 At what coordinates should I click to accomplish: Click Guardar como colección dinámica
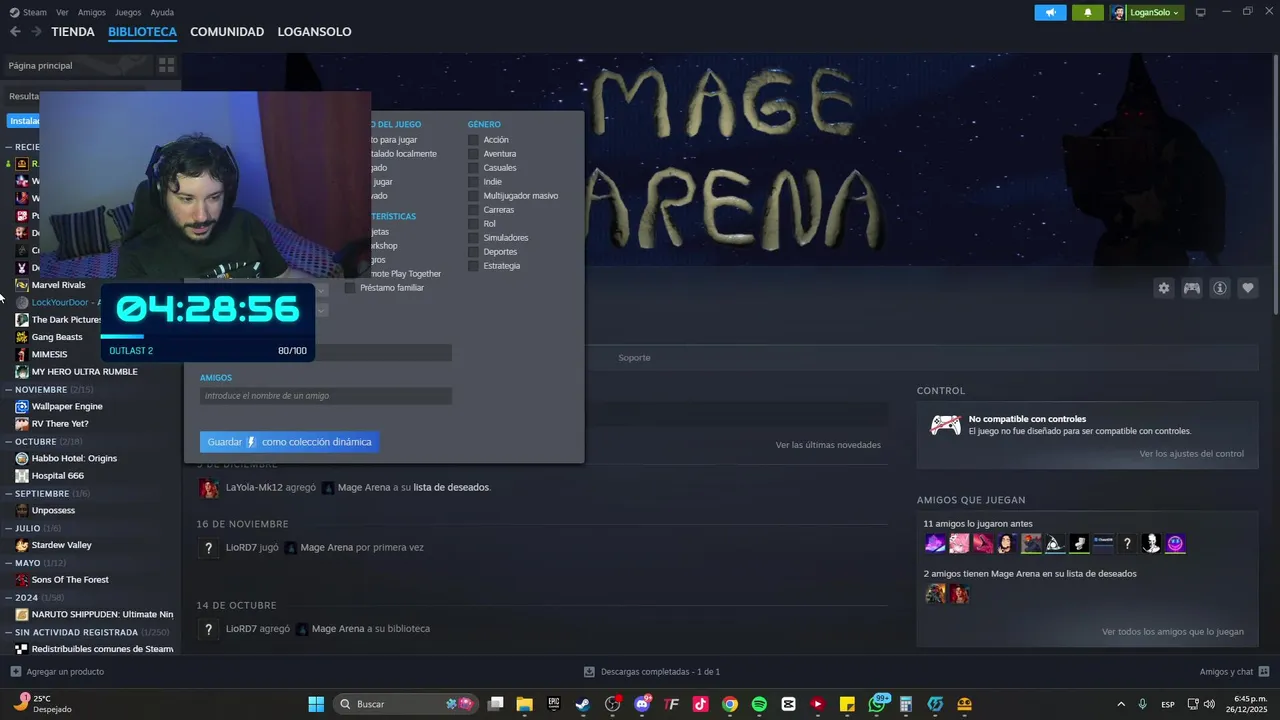click(289, 442)
